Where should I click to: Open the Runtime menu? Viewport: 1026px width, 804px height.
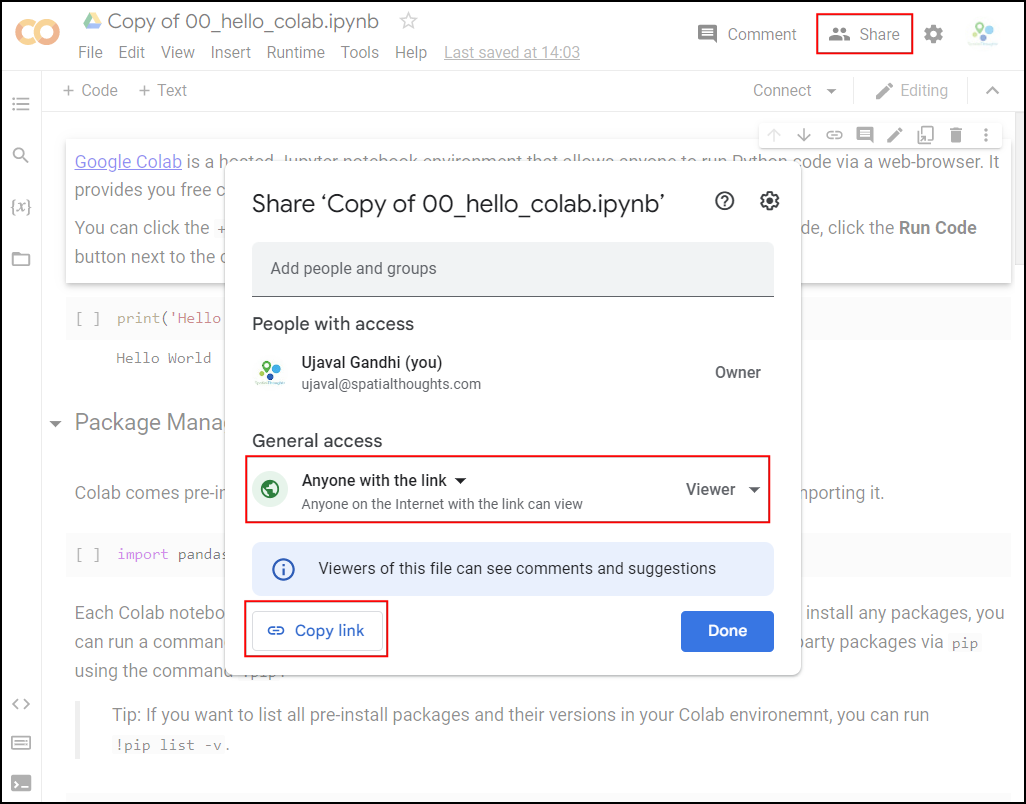(x=295, y=52)
